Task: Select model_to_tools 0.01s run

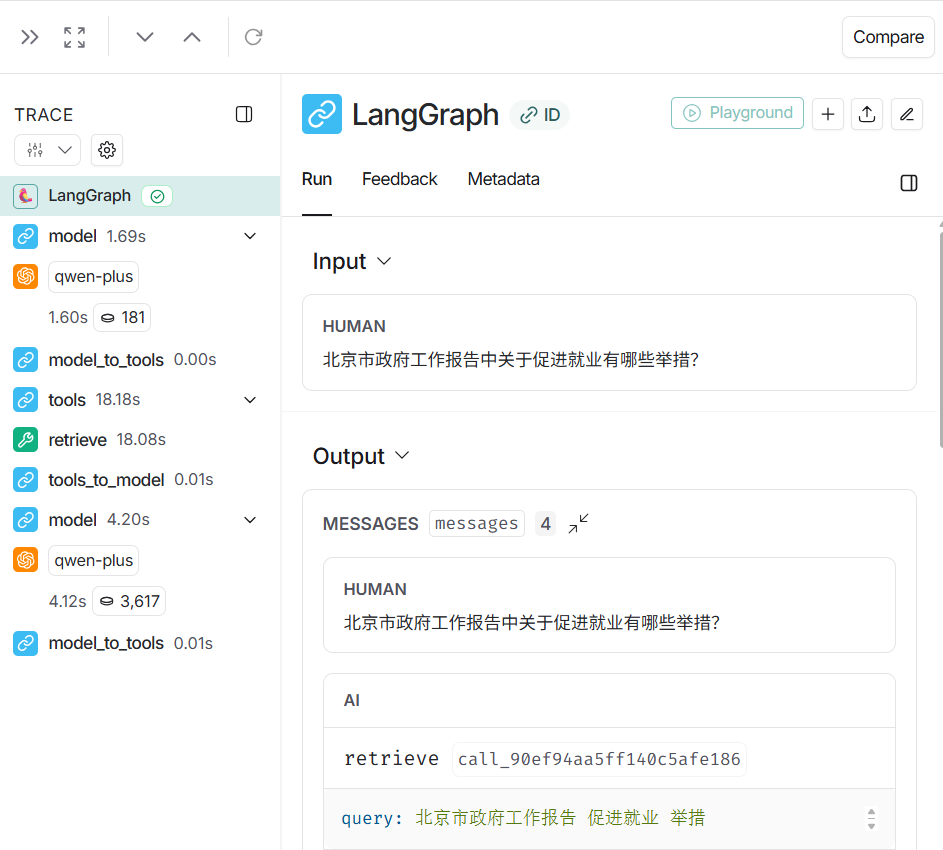Action: coord(140,643)
